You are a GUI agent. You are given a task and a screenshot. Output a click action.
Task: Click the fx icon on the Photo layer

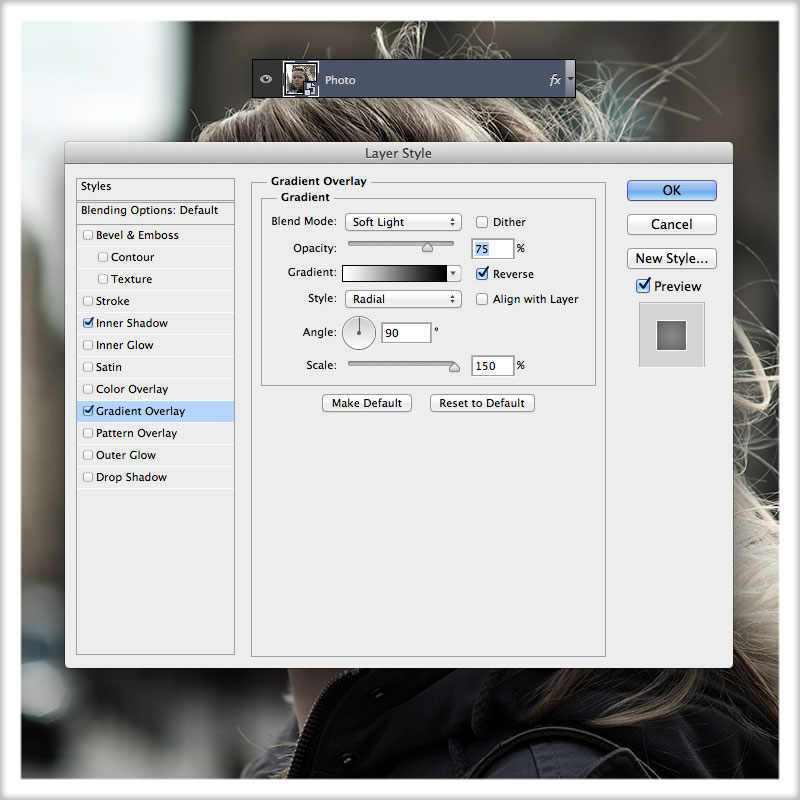[555, 79]
